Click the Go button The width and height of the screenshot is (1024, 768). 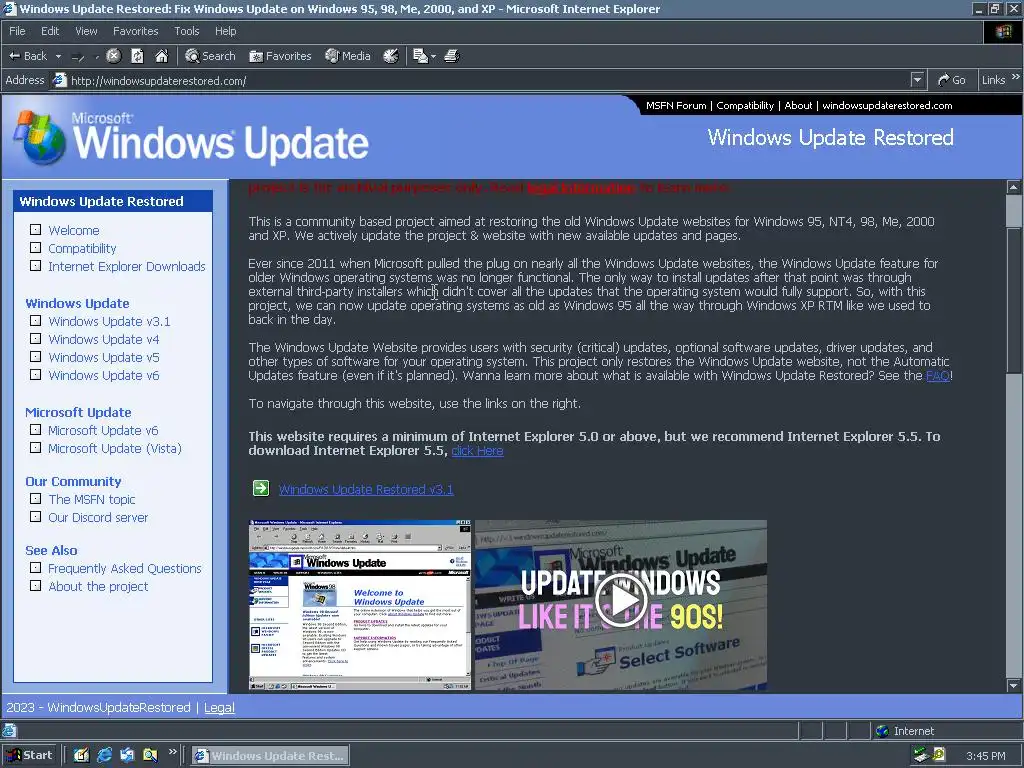click(x=952, y=80)
